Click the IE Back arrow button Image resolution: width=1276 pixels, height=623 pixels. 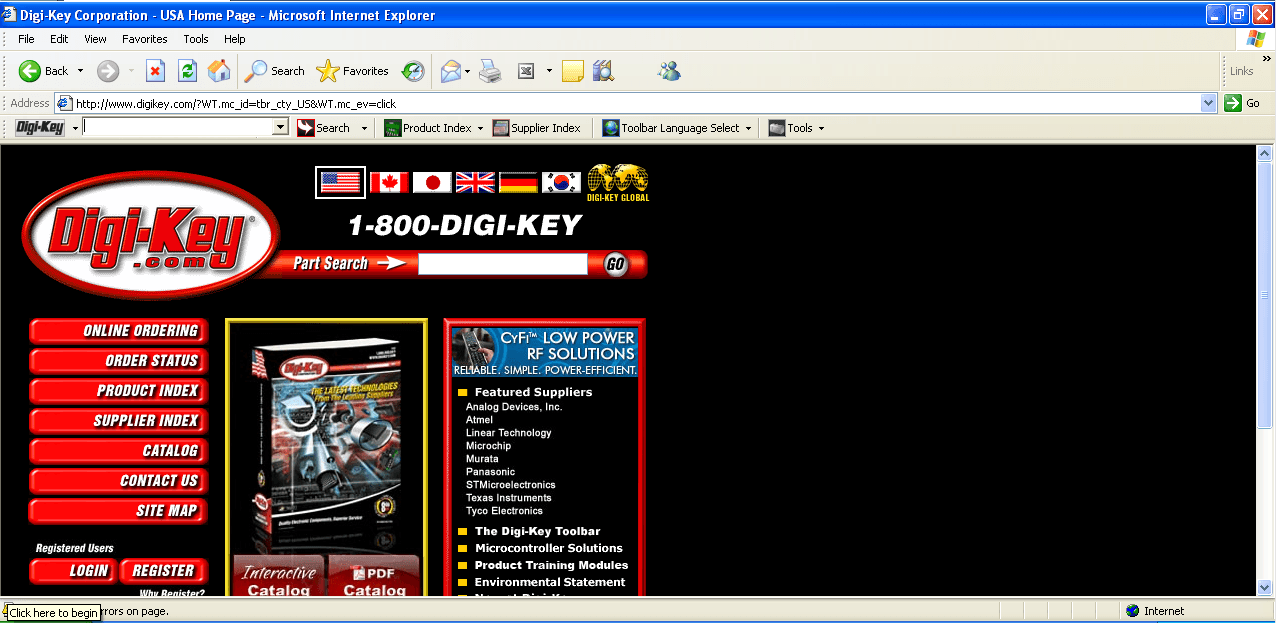[x=43, y=71]
